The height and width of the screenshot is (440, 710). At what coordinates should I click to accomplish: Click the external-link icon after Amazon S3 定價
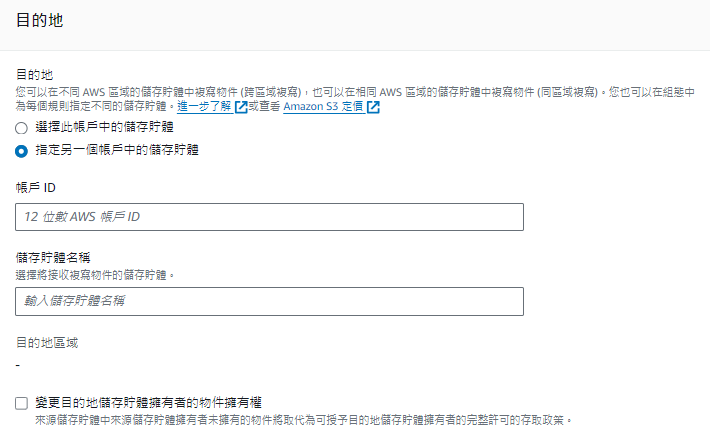tap(373, 107)
